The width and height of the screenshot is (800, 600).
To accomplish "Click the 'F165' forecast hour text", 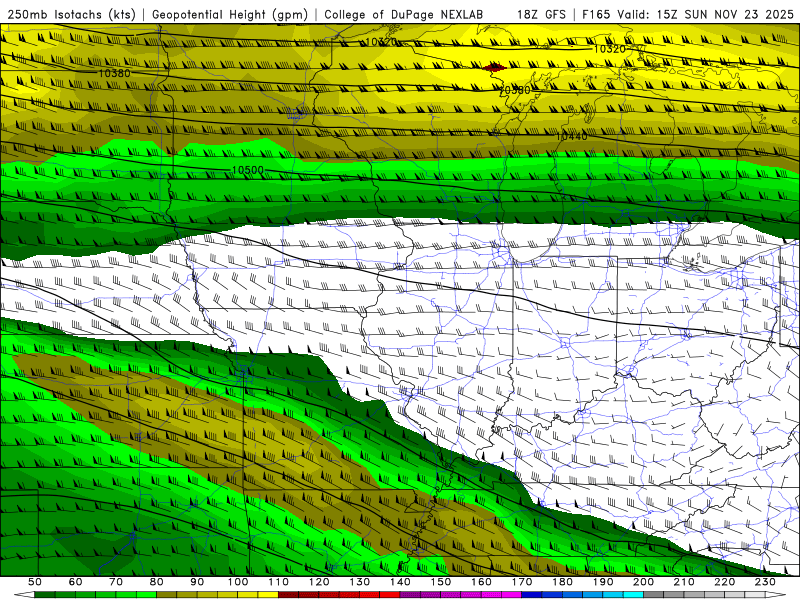I will [596, 15].
